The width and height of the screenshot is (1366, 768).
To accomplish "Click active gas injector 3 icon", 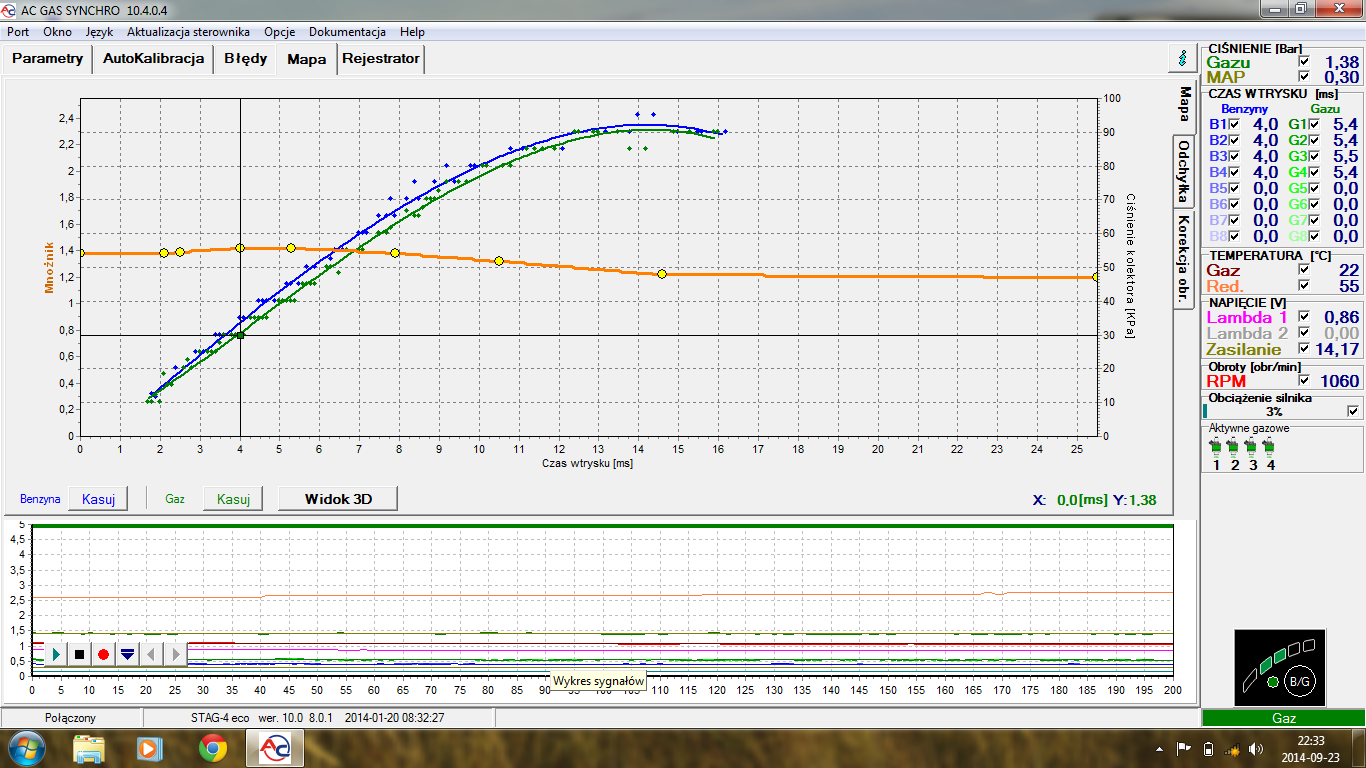I will click(1252, 446).
